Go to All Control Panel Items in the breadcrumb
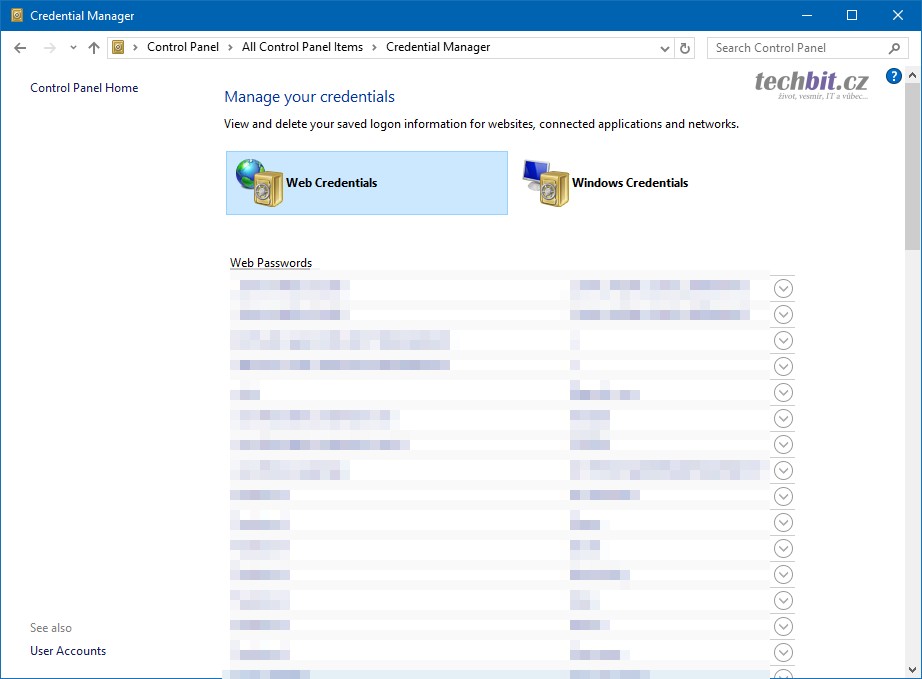Viewport: 922px width, 679px height. [x=302, y=48]
